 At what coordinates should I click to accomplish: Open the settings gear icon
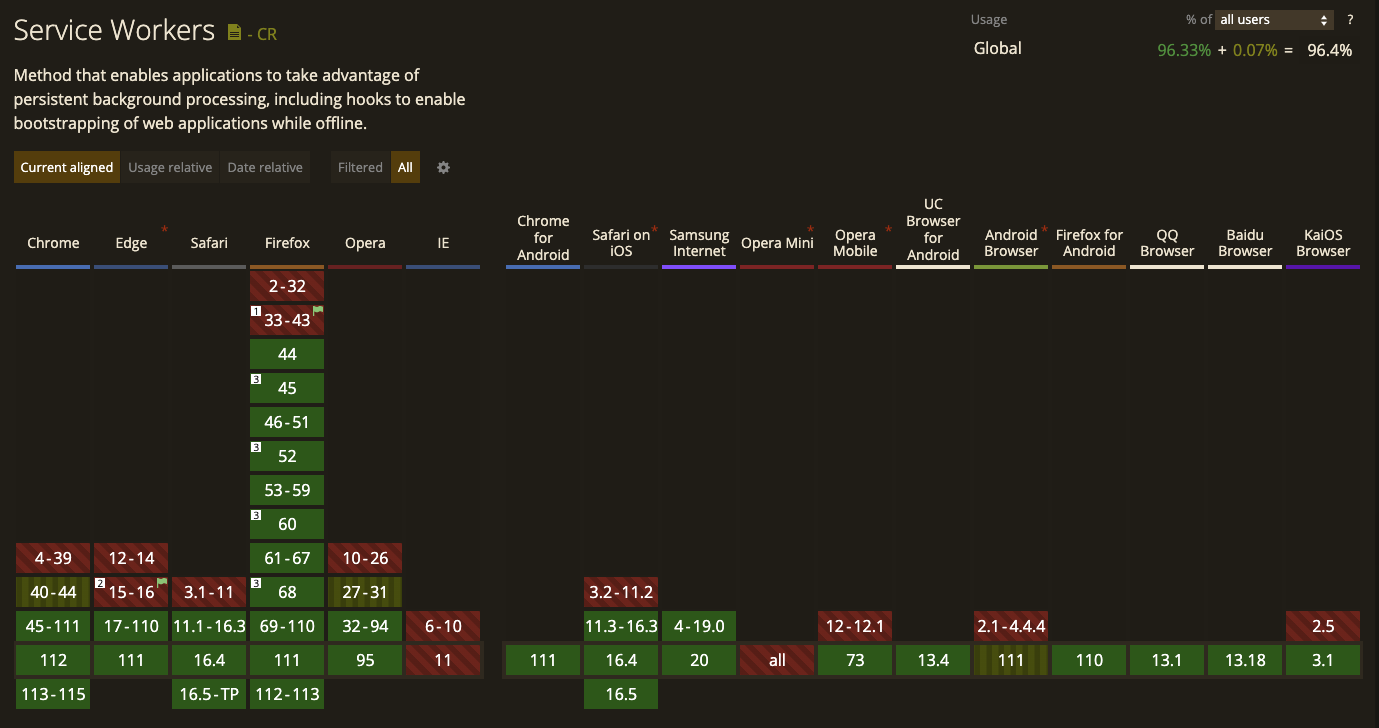443,167
